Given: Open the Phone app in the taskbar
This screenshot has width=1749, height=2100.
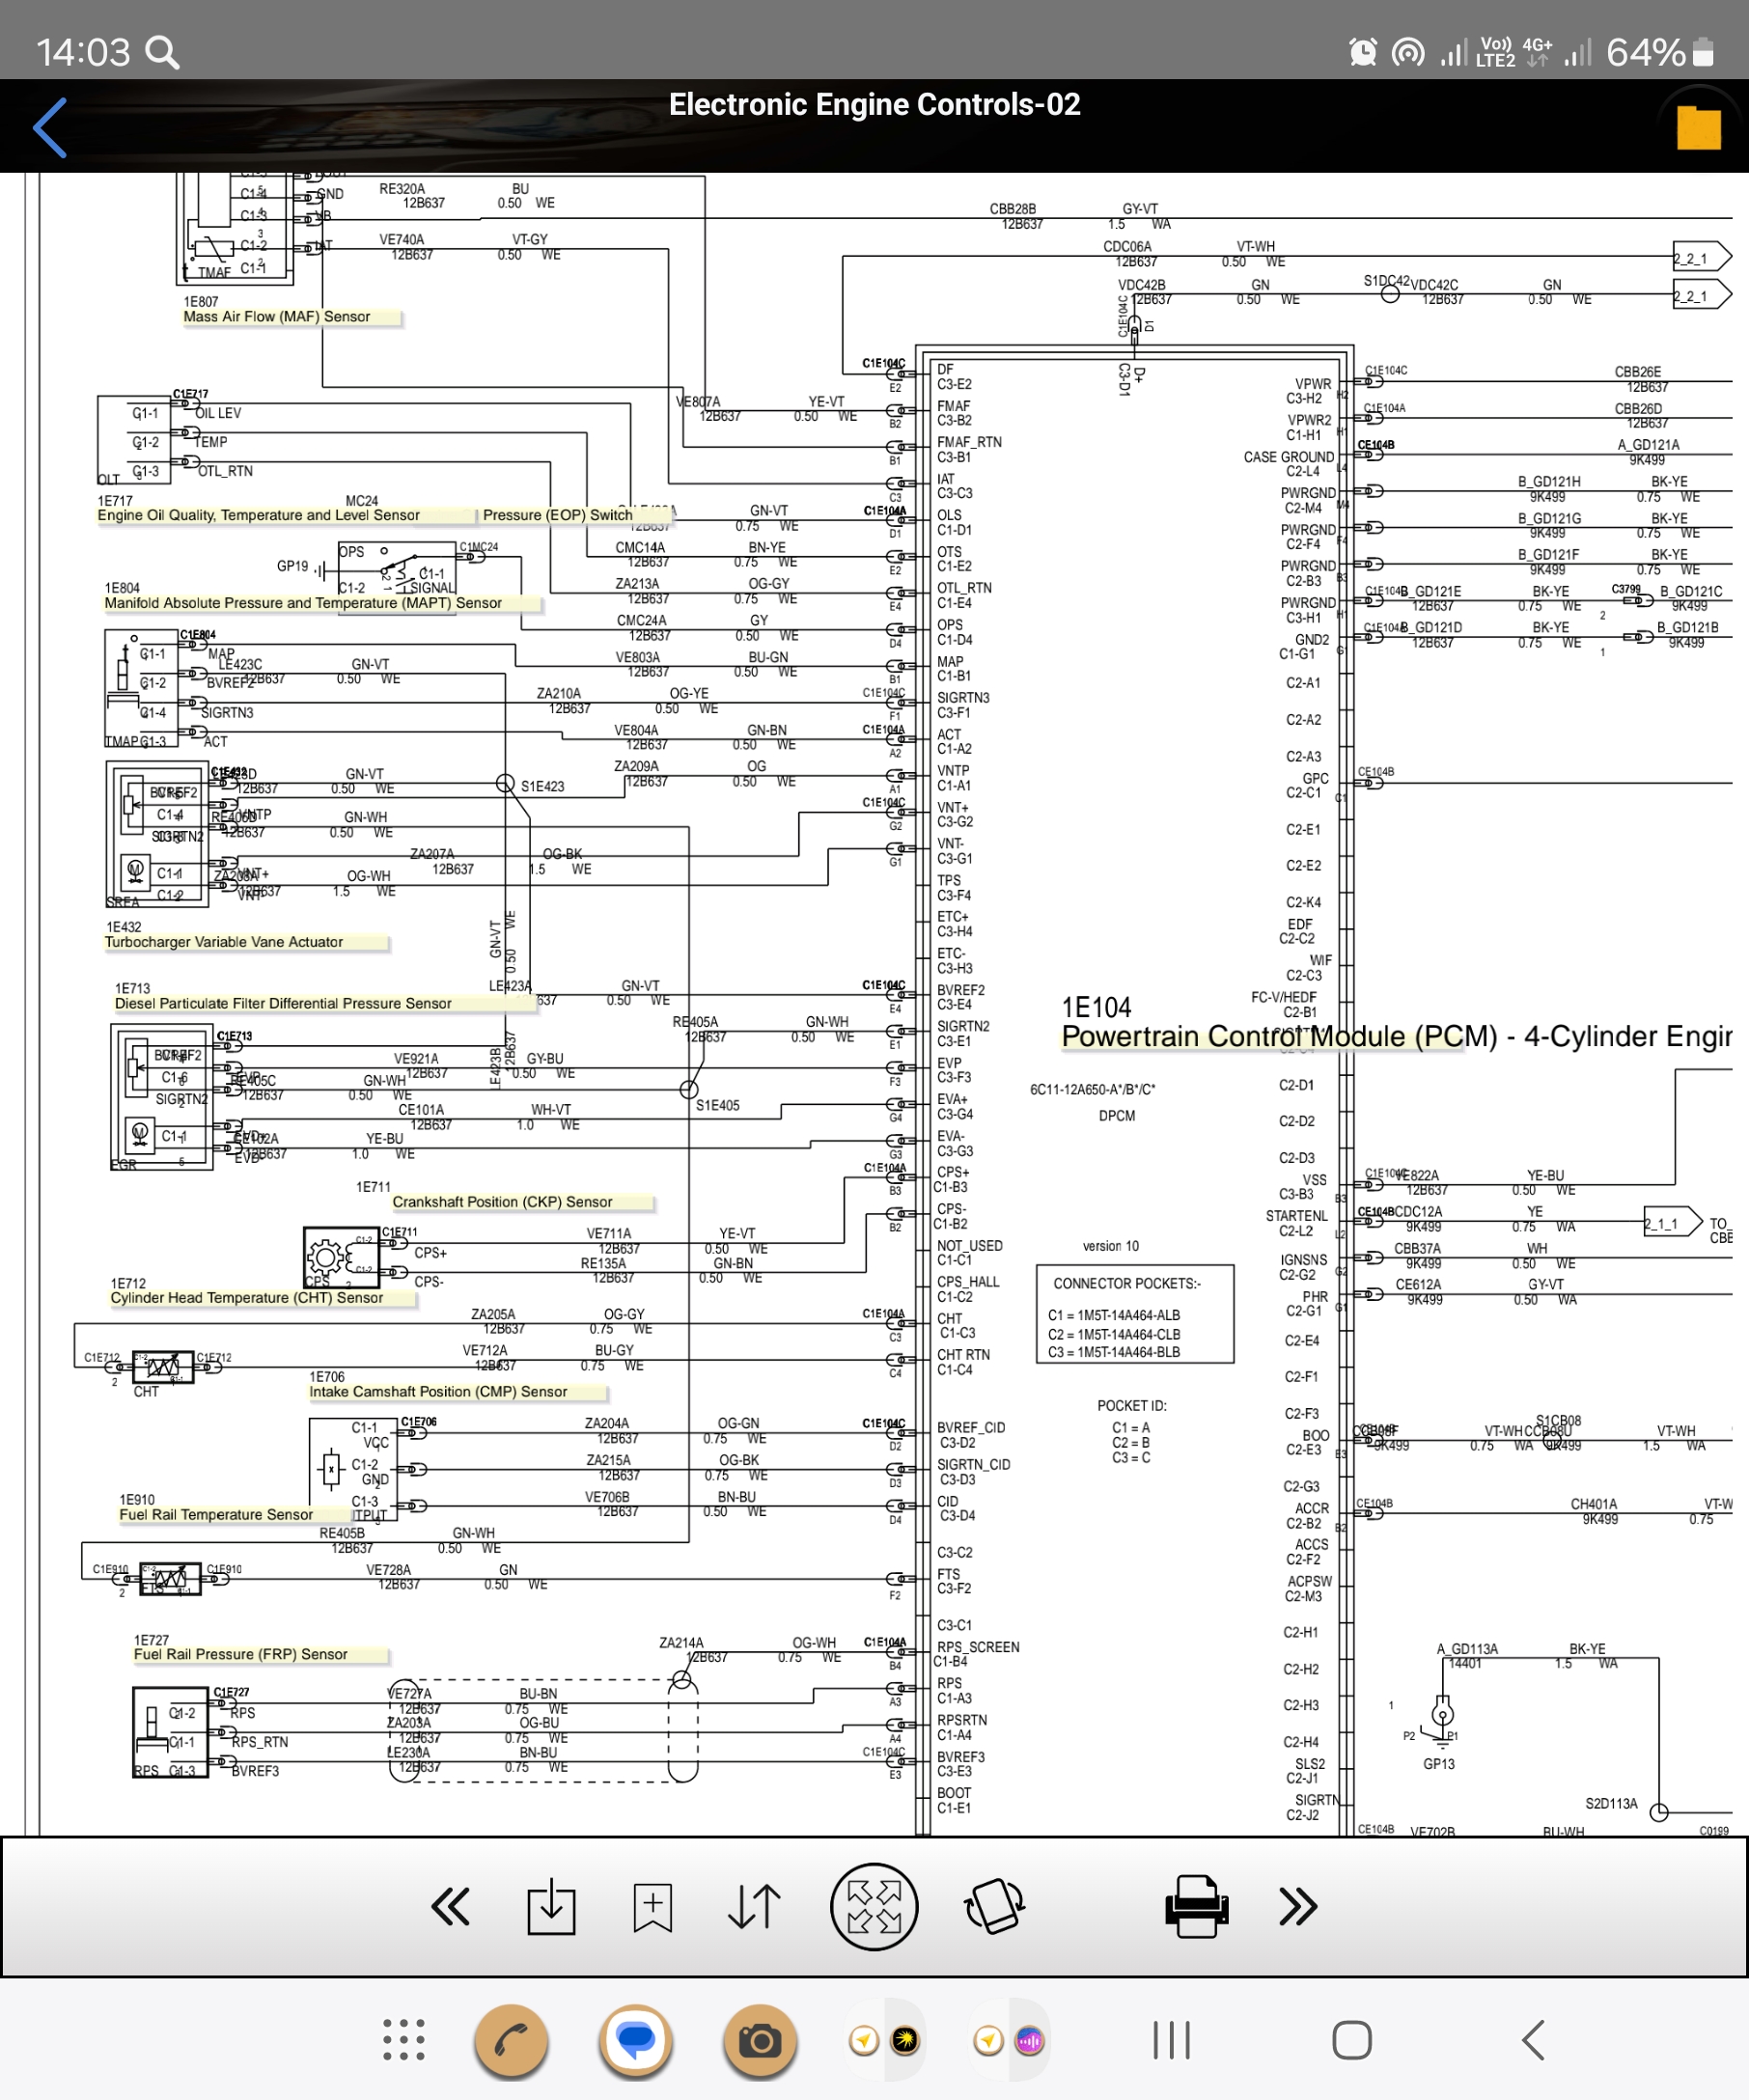Looking at the screenshot, I should point(511,2040).
